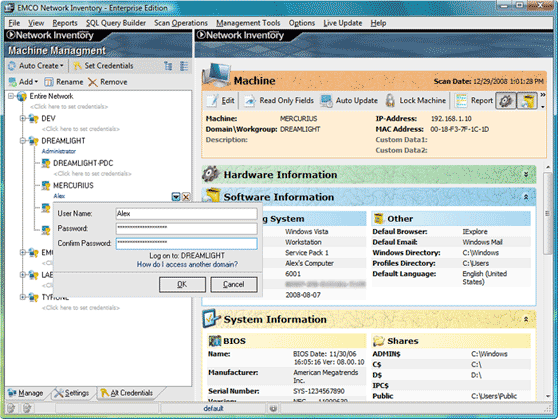Viewport: 558px width, 419px height.
Task: Switch to the Settings tab
Action: click(72, 393)
